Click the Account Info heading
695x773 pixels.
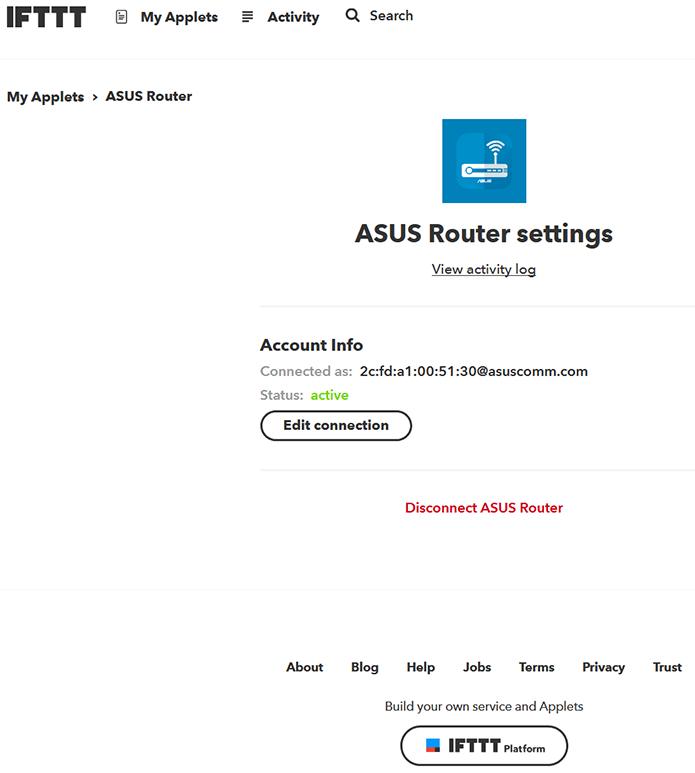[x=312, y=345]
